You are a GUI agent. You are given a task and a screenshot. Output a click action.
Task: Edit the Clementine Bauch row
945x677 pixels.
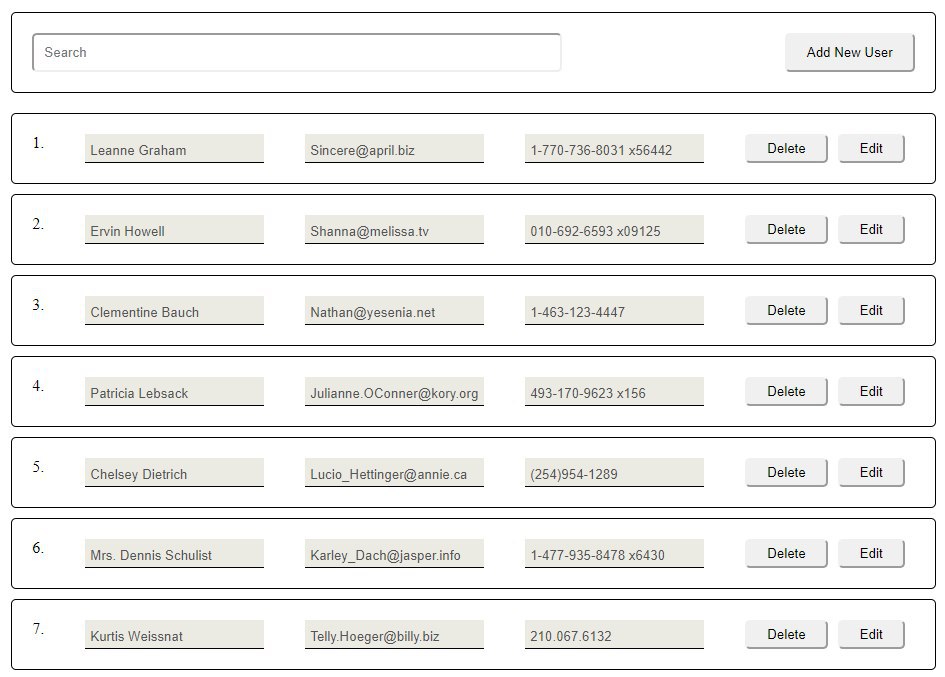pos(871,310)
